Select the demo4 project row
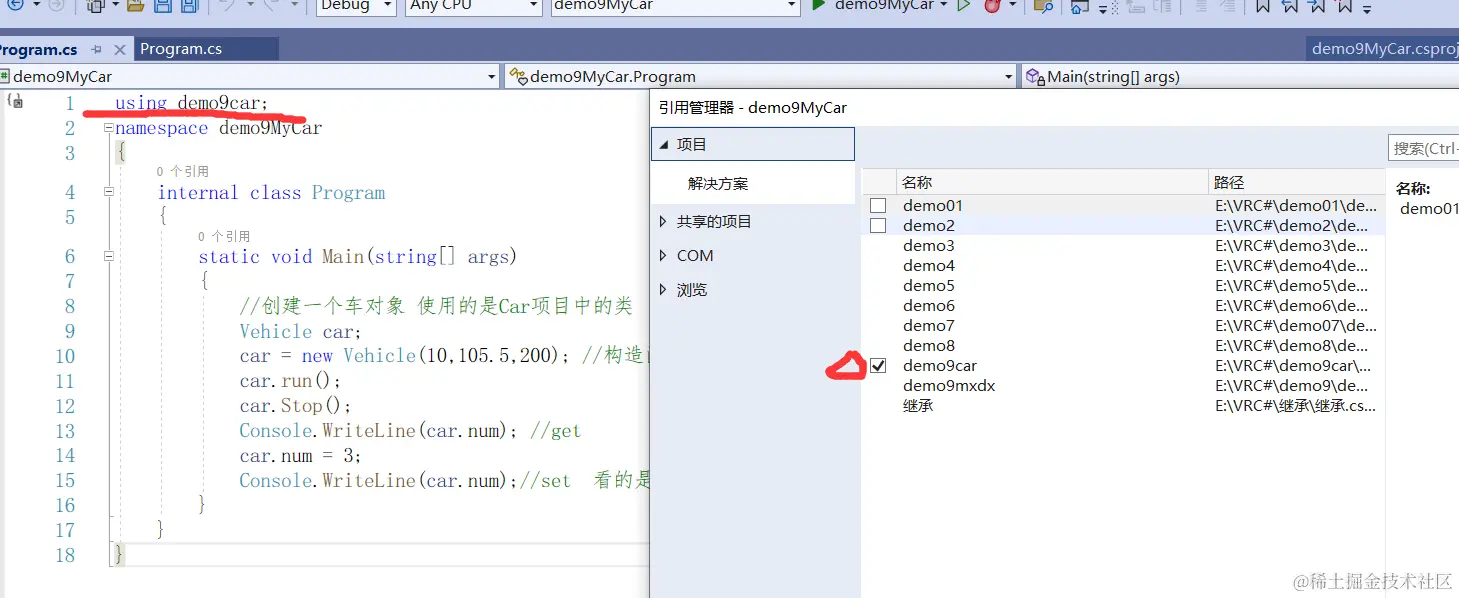Screen dimensions: 1459x598 pos(1124,266)
